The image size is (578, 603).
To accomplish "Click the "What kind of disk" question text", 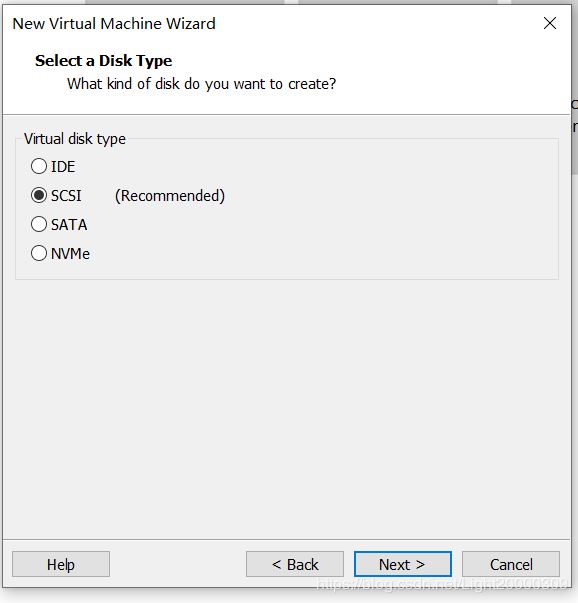I will click(x=202, y=84).
